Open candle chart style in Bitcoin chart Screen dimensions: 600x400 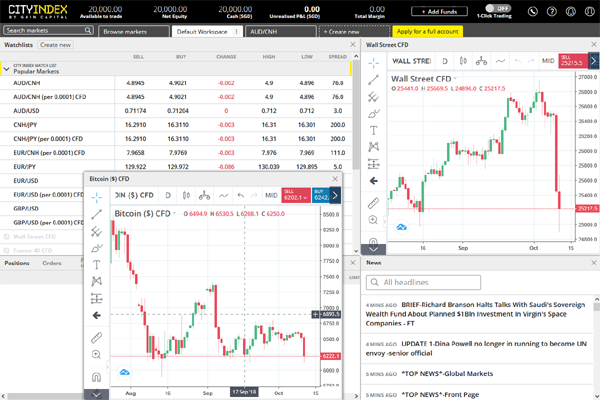(186, 196)
